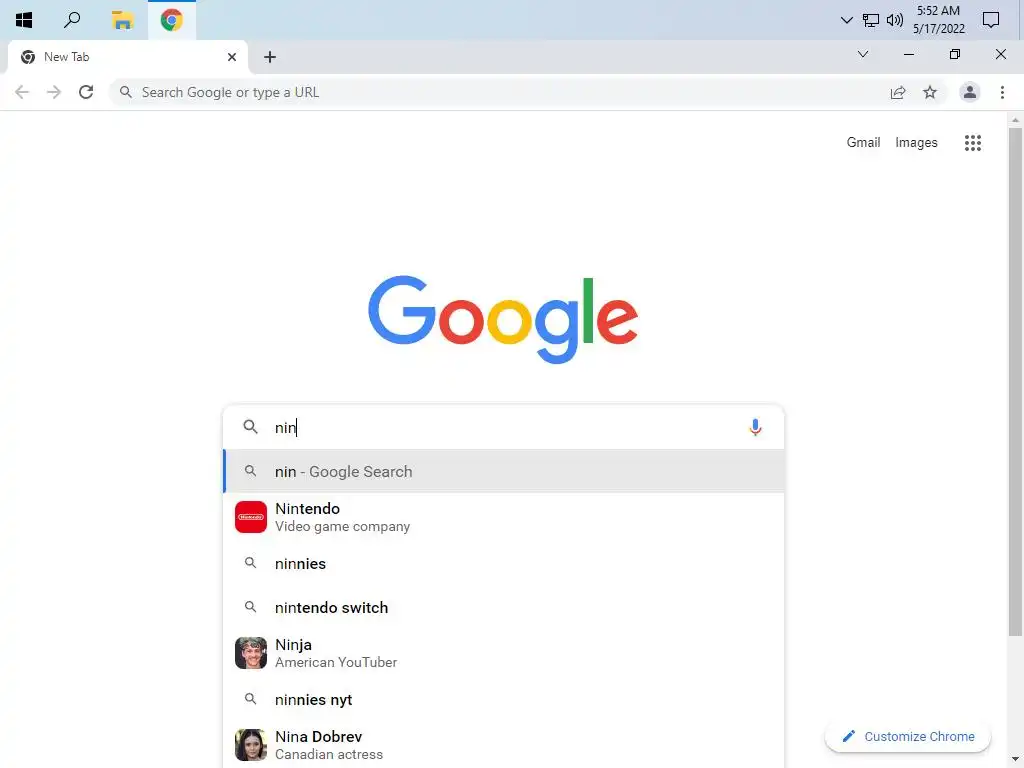
Task: Start voice search with microphone
Action: pyautogui.click(x=755, y=427)
